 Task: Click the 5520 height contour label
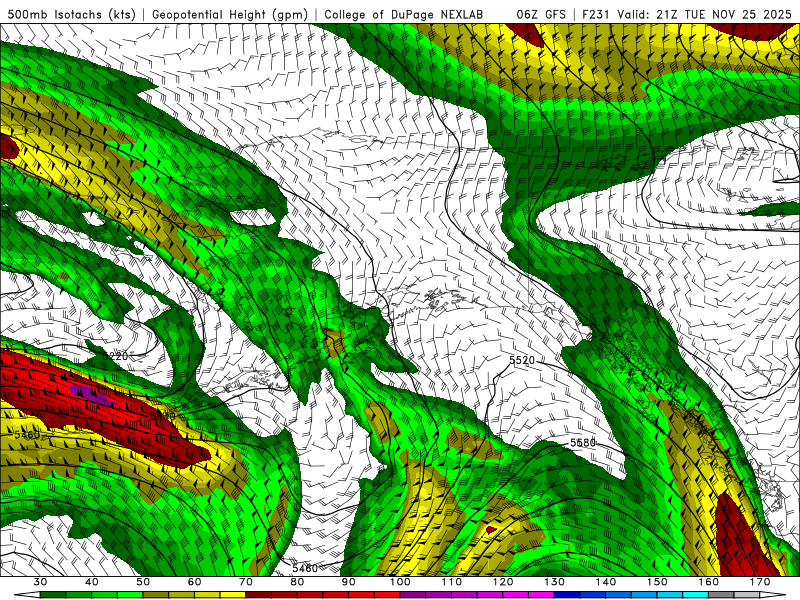(522, 360)
